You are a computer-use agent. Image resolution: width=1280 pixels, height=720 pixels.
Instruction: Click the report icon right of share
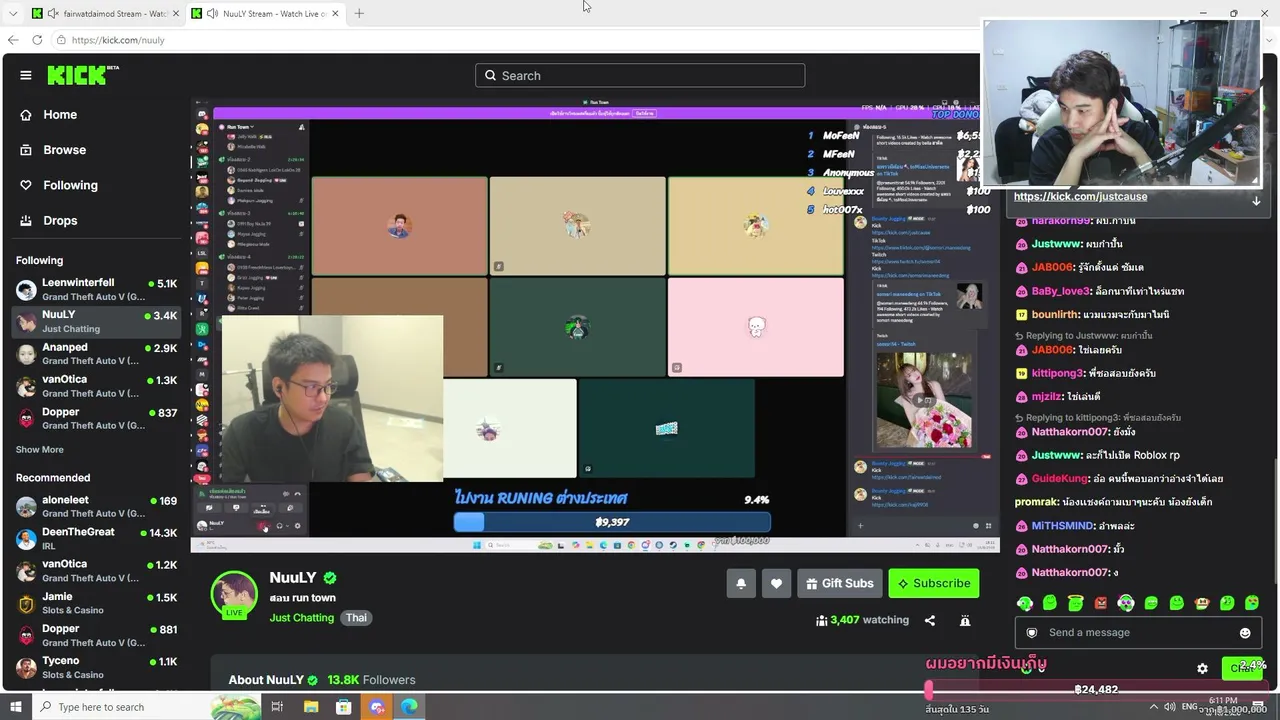(x=965, y=620)
